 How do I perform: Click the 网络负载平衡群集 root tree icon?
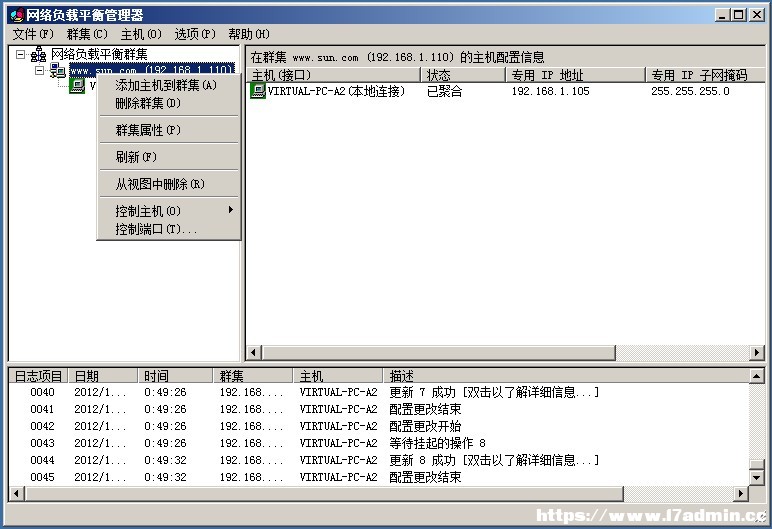click(x=38, y=55)
